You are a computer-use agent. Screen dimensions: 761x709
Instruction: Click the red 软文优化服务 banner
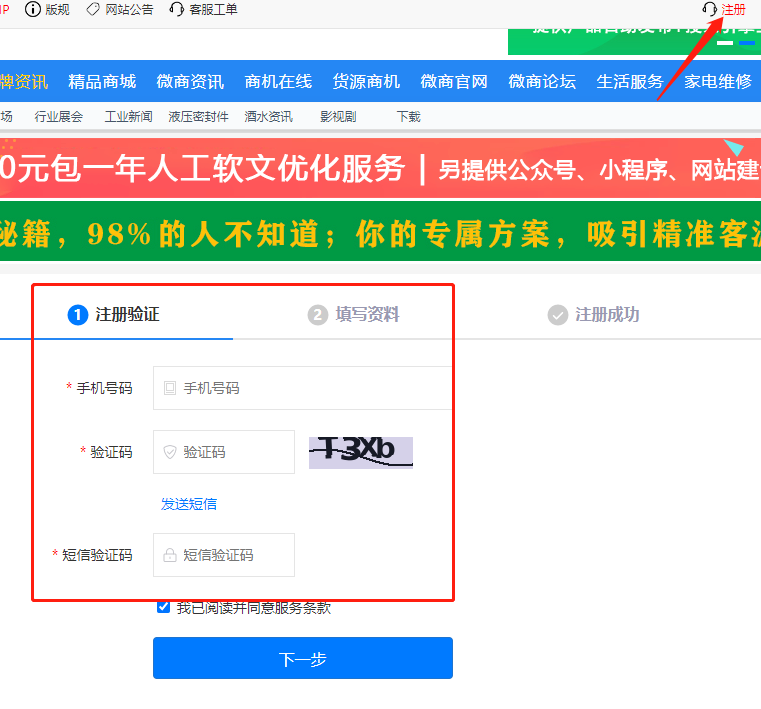(380, 168)
